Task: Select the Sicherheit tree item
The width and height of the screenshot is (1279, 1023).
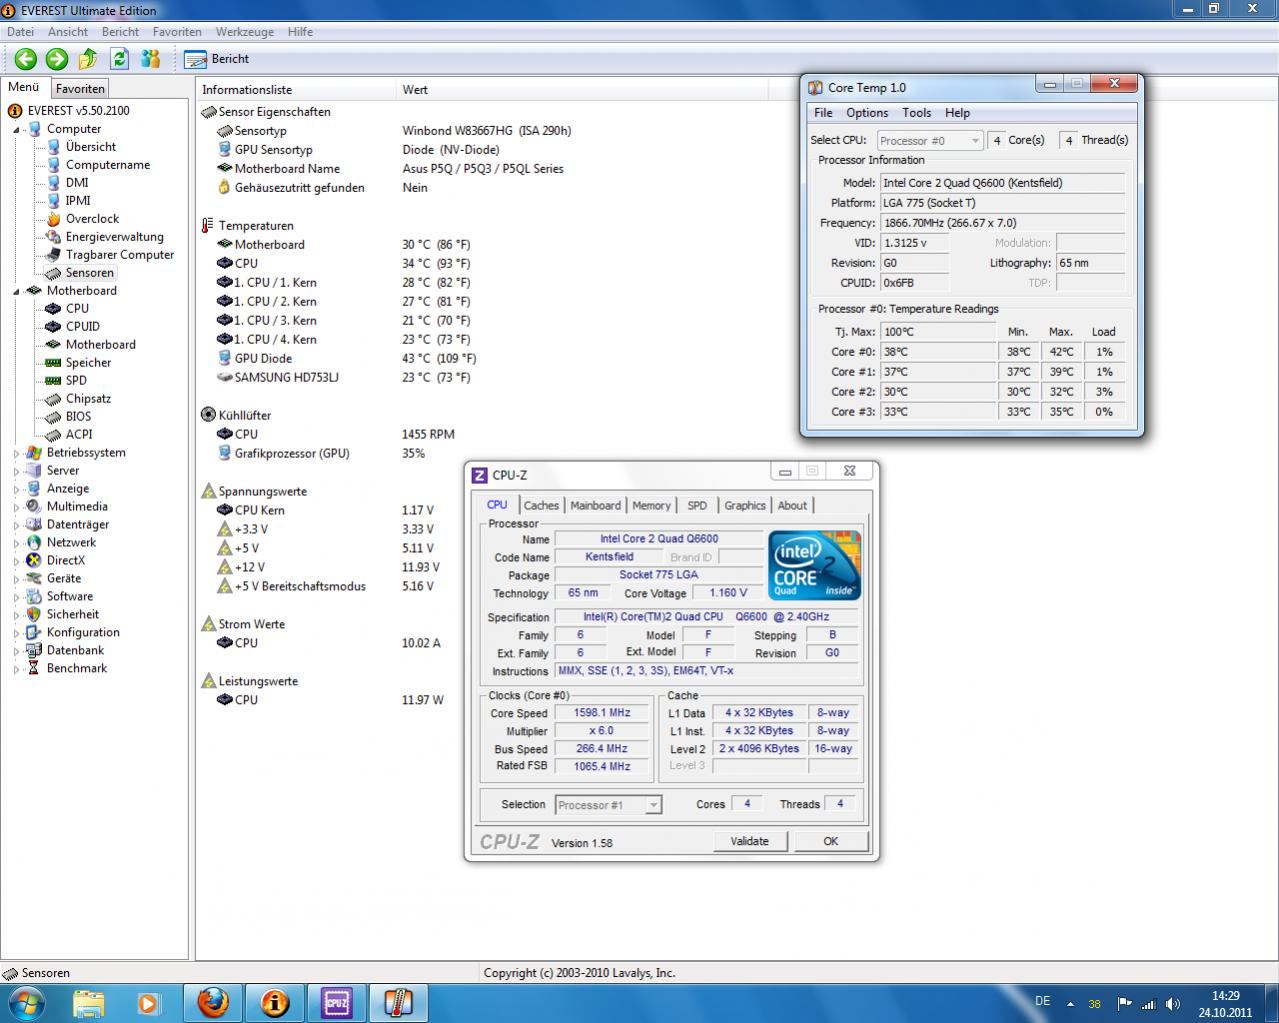Action: 73,615
